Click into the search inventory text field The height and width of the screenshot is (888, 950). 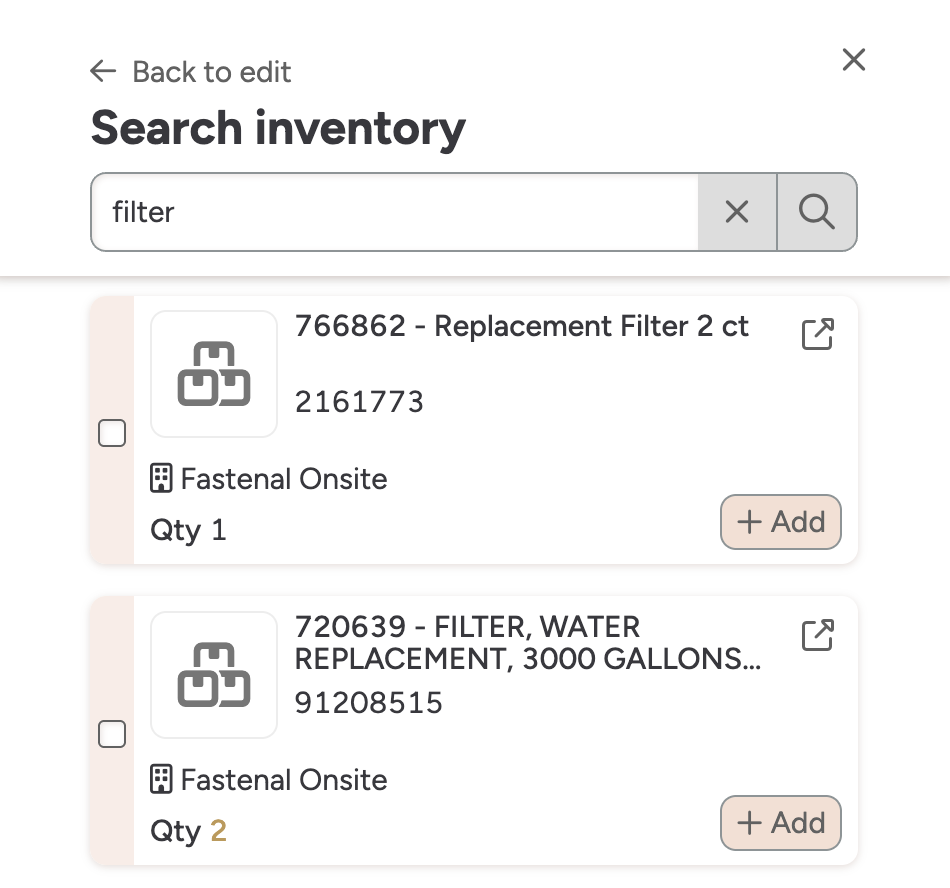tap(395, 212)
